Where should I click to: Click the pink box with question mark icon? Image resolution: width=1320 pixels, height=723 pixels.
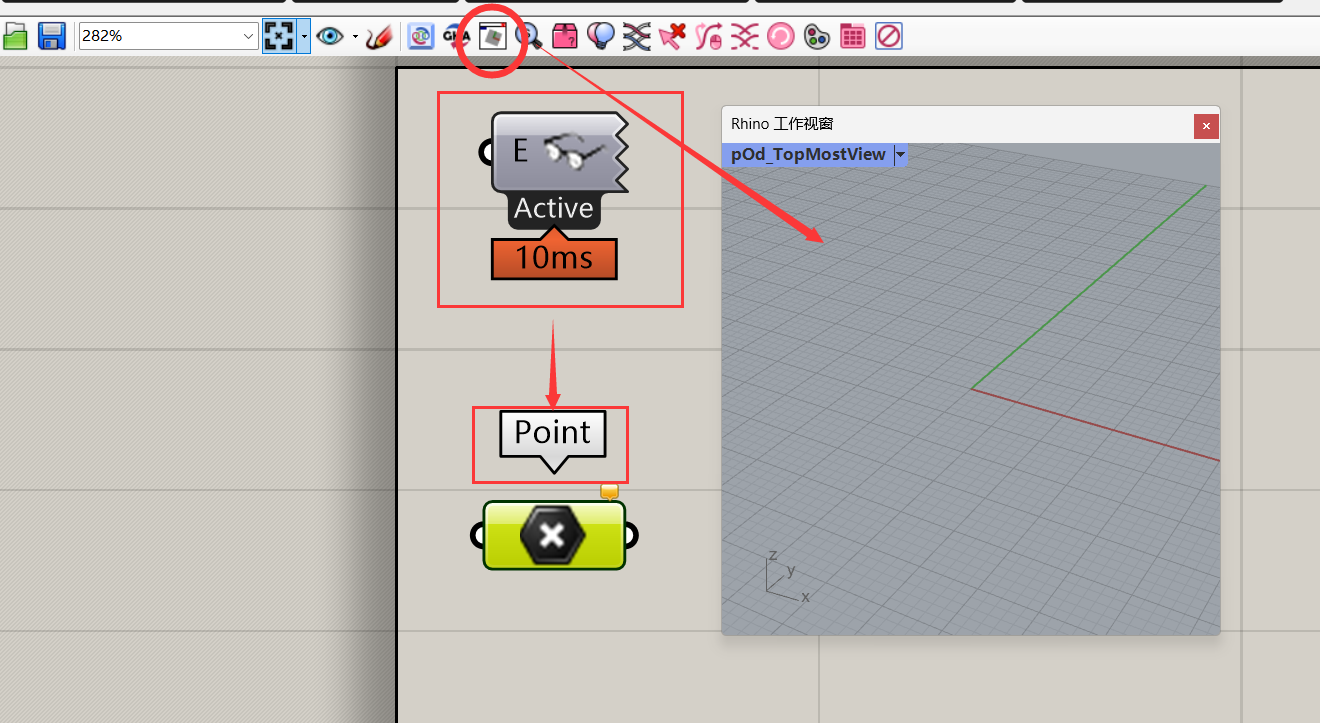tap(565, 37)
